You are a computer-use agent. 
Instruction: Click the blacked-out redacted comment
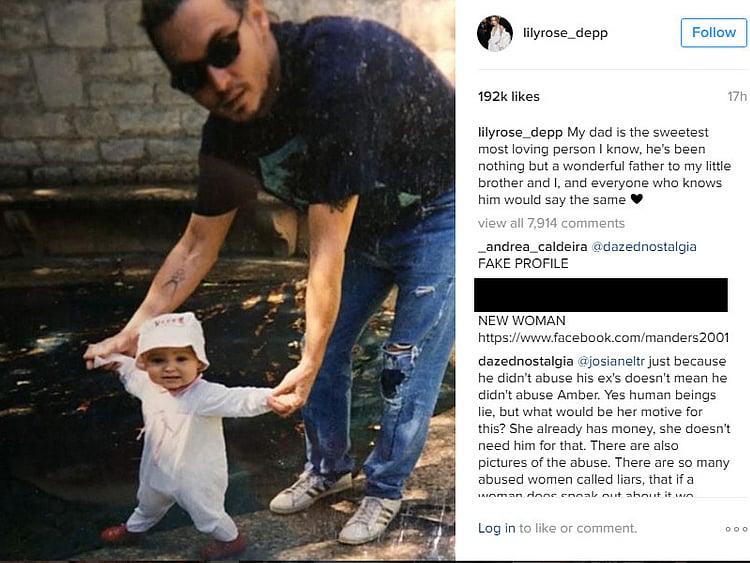601,295
